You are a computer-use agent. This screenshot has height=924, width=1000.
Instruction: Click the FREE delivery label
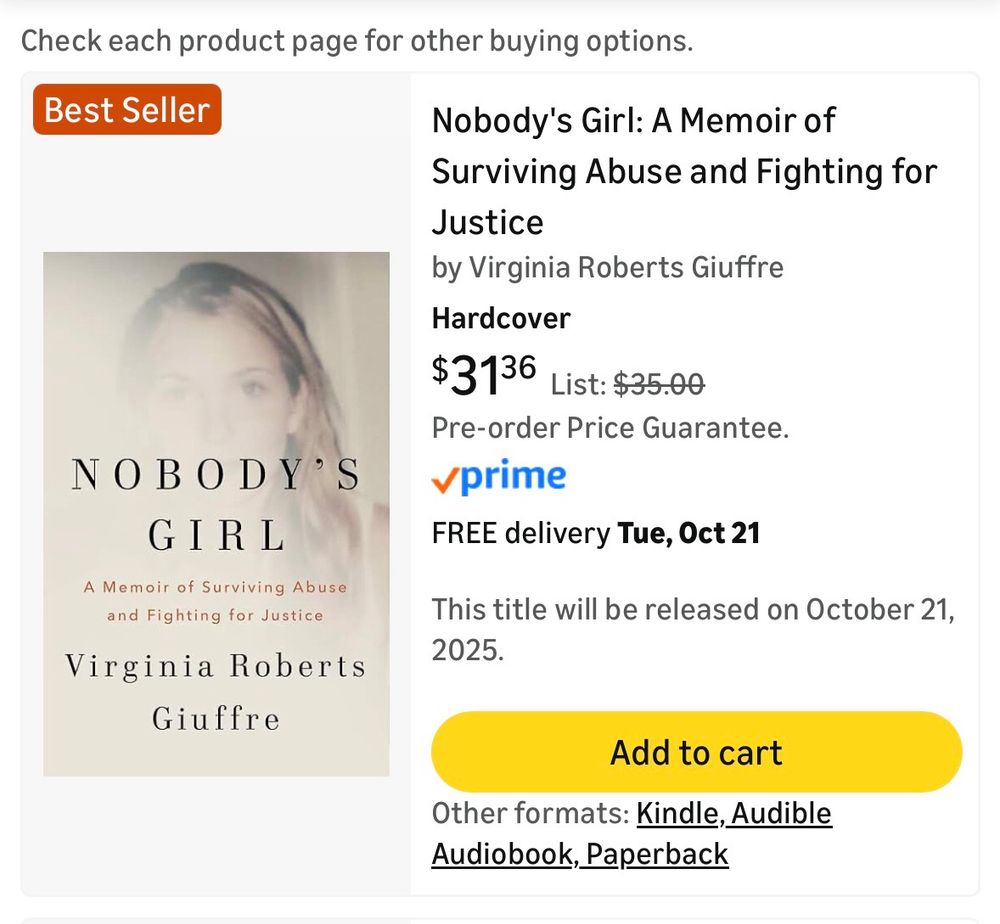click(x=520, y=533)
